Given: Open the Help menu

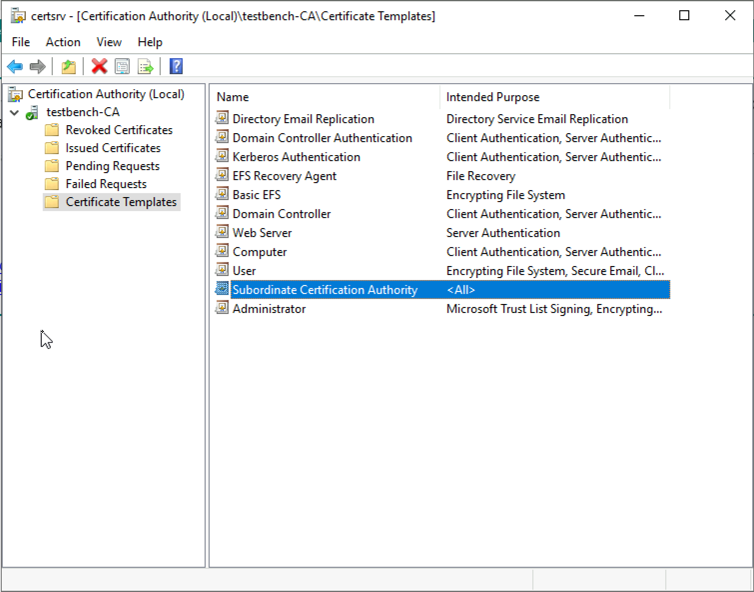Looking at the screenshot, I should [150, 42].
